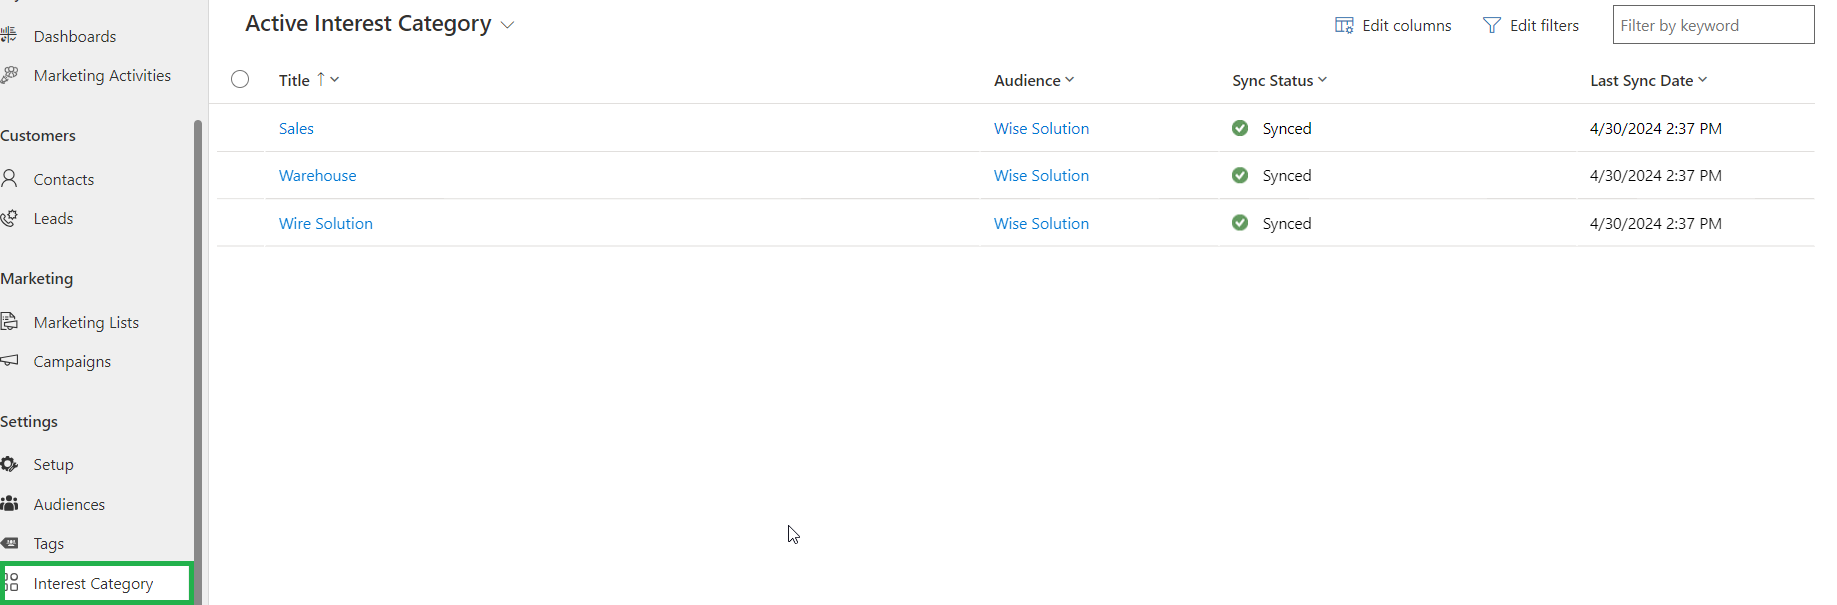Viewport: 1837px width, 605px height.
Task: Open the Audience column dropdown
Action: 1069,80
